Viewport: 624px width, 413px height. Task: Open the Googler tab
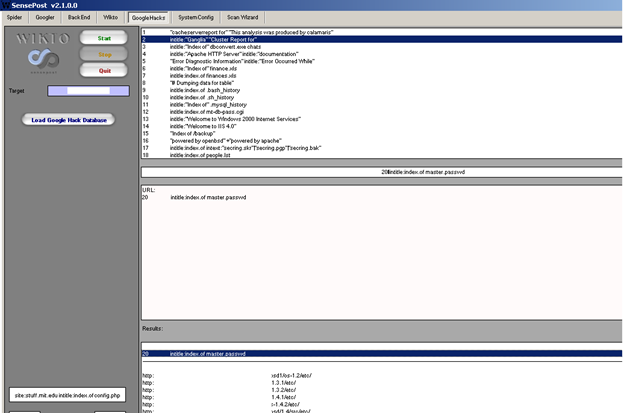point(46,18)
